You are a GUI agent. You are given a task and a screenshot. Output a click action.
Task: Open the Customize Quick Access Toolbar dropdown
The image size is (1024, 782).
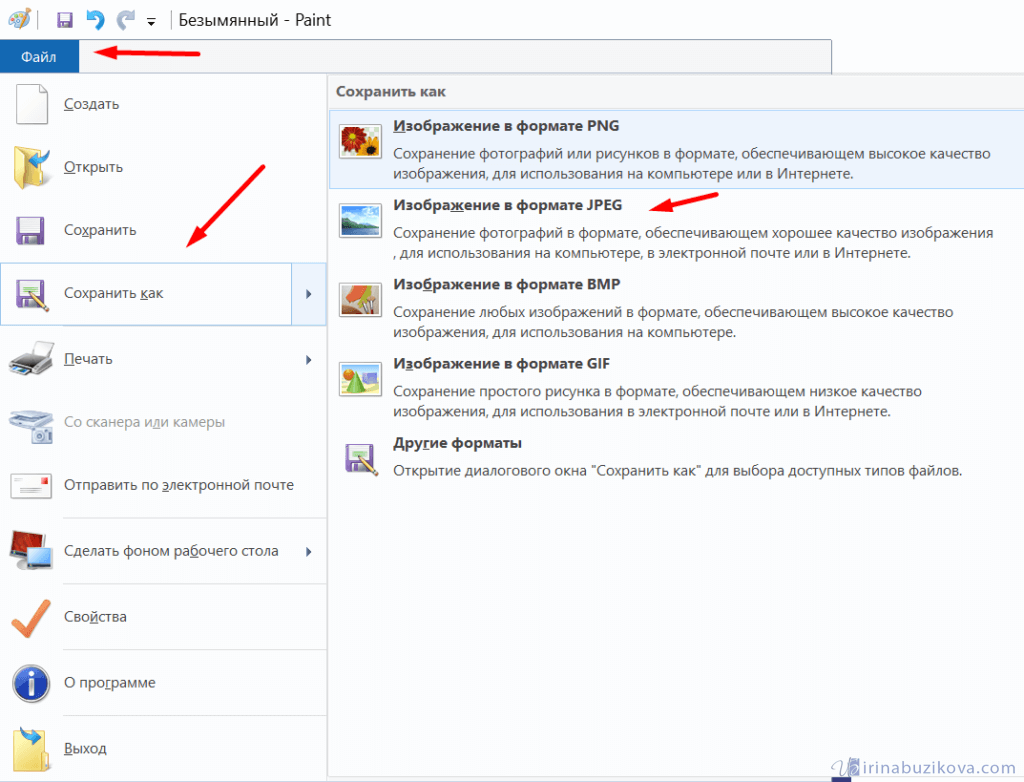(x=151, y=21)
